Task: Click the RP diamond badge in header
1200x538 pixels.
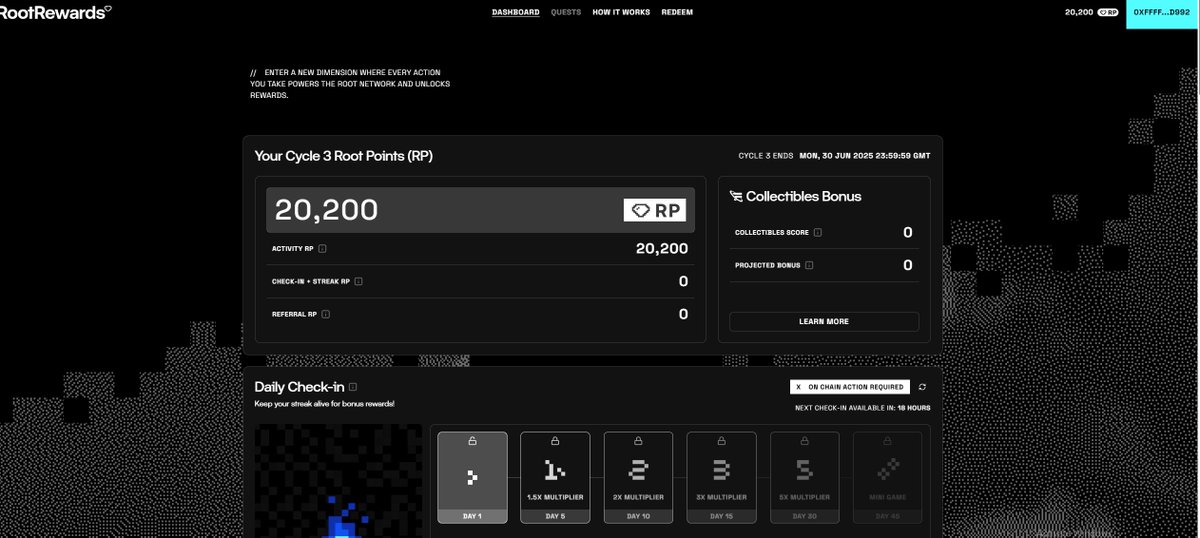Action: [x=1107, y=12]
